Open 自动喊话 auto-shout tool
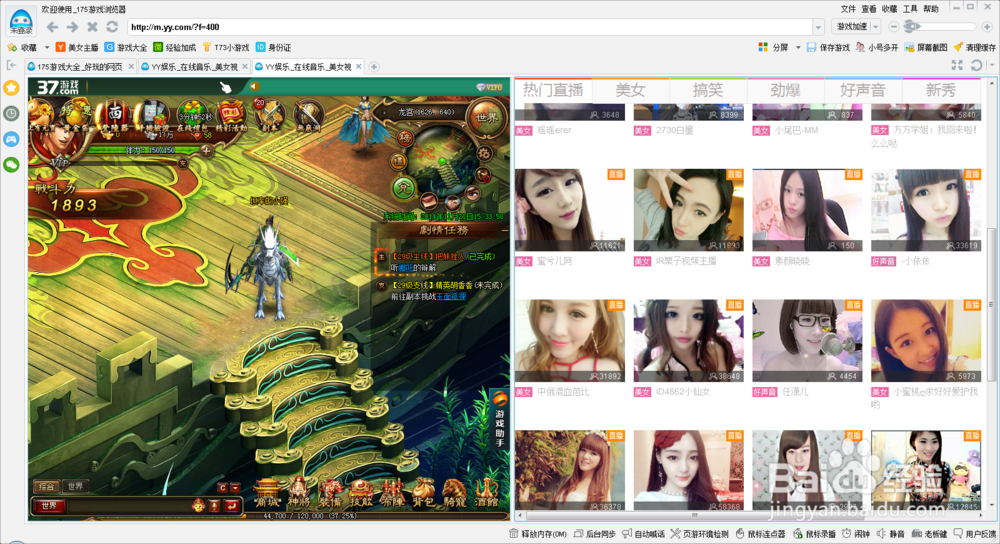 (x=643, y=534)
